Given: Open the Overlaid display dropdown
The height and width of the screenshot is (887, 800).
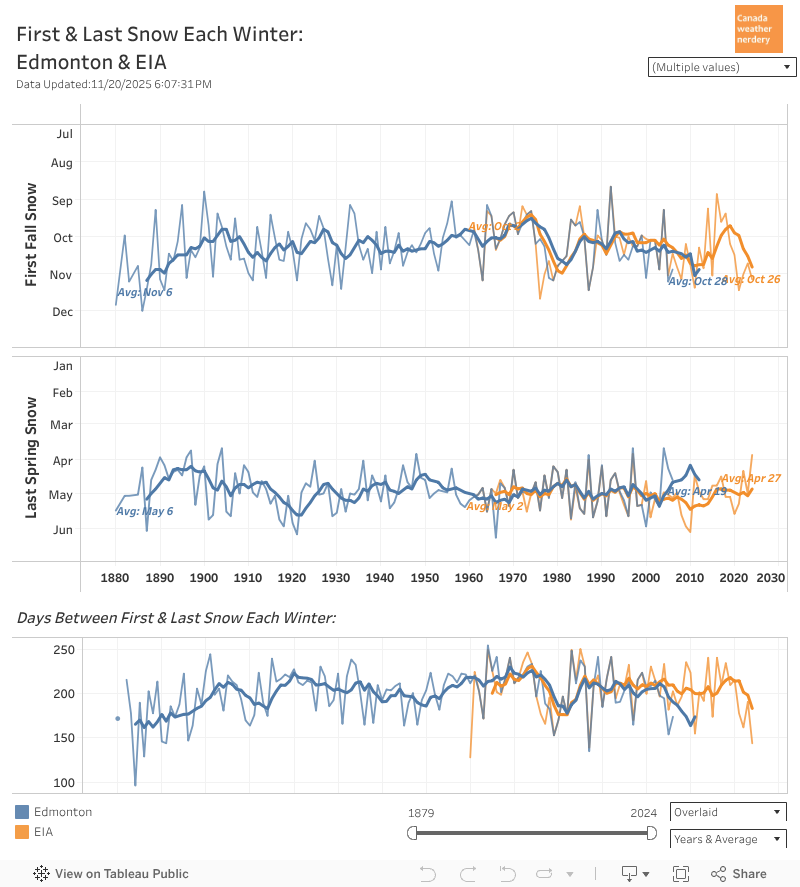Looking at the screenshot, I should coord(728,812).
